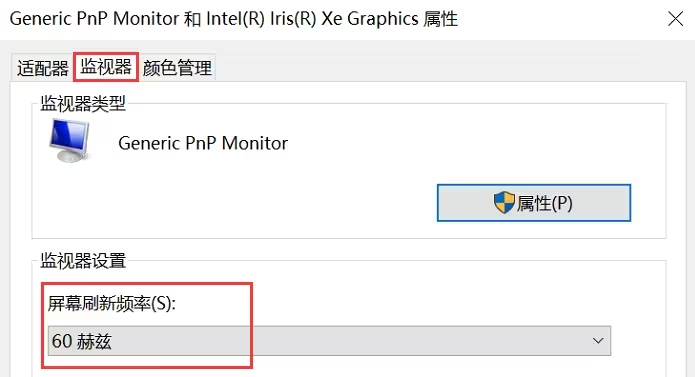Expand the 屏幕刷新频率 combo box
Screen dimensions: 695x377
pyautogui.click(x=329, y=341)
